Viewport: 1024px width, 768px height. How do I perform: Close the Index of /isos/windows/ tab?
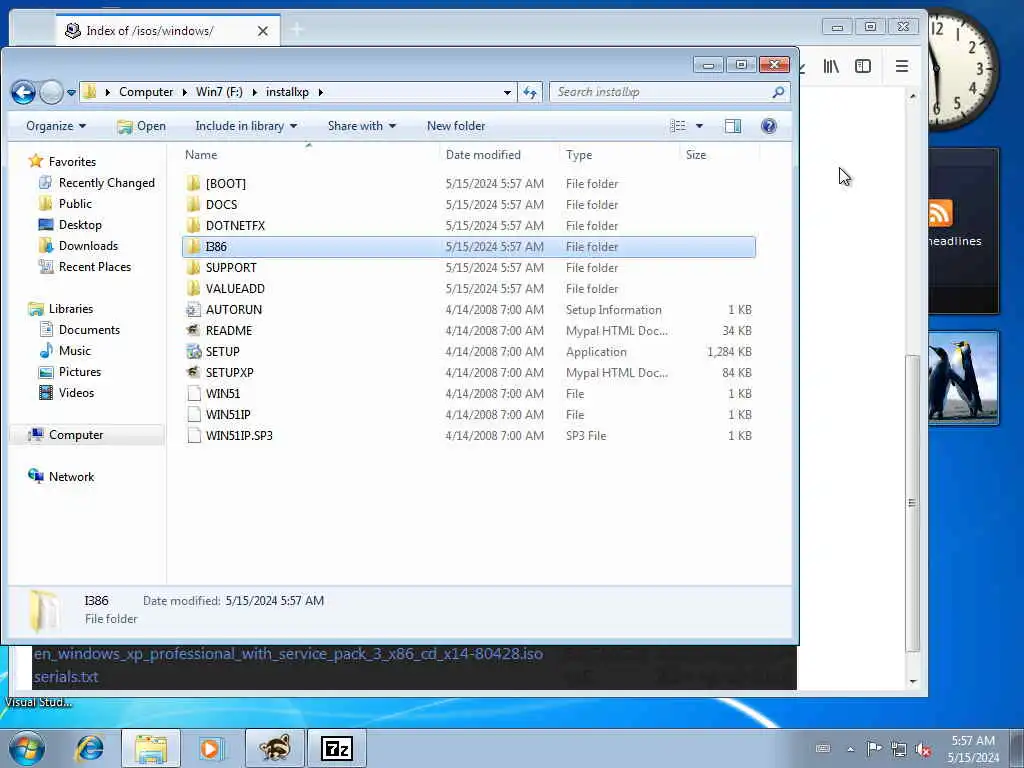[x=263, y=31]
